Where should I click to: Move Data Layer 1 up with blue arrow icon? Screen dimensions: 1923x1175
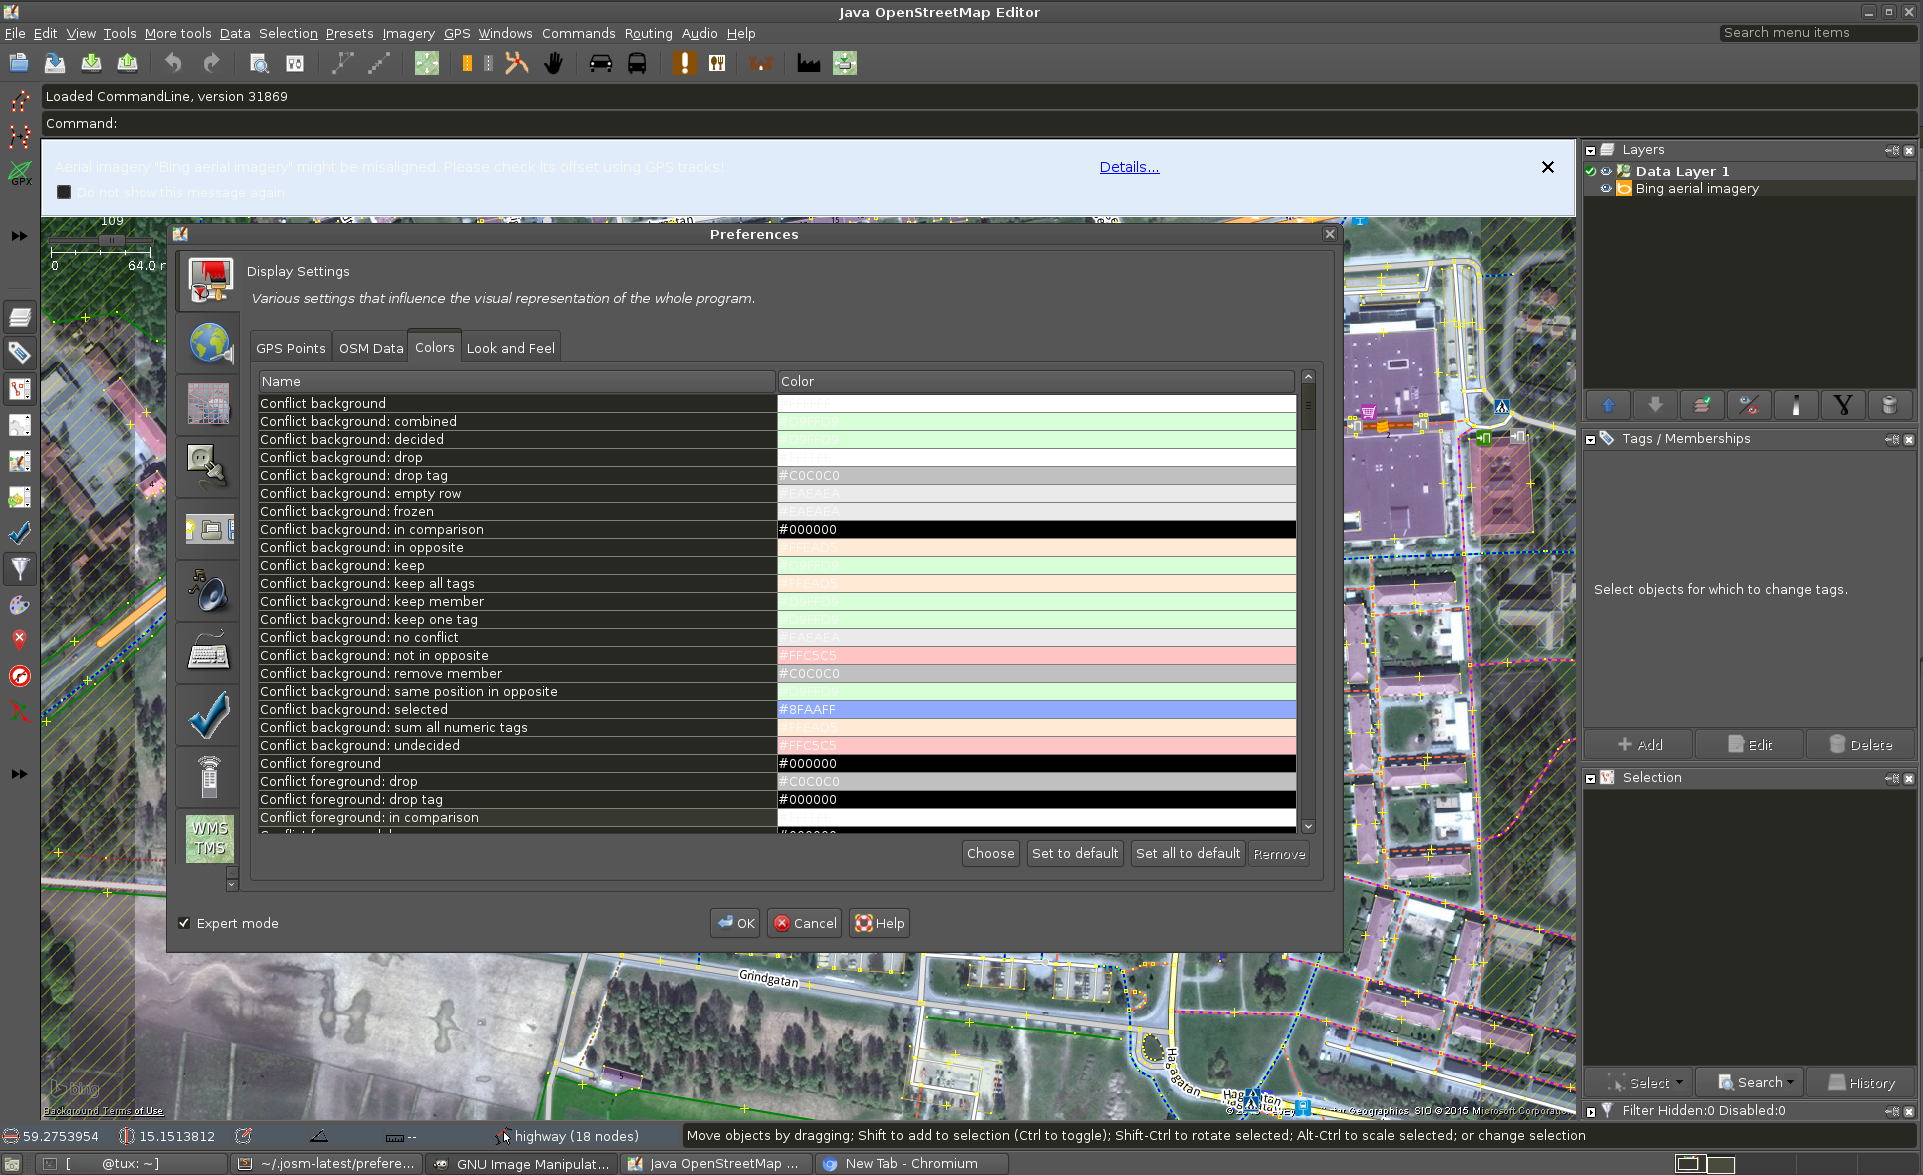point(1607,405)
